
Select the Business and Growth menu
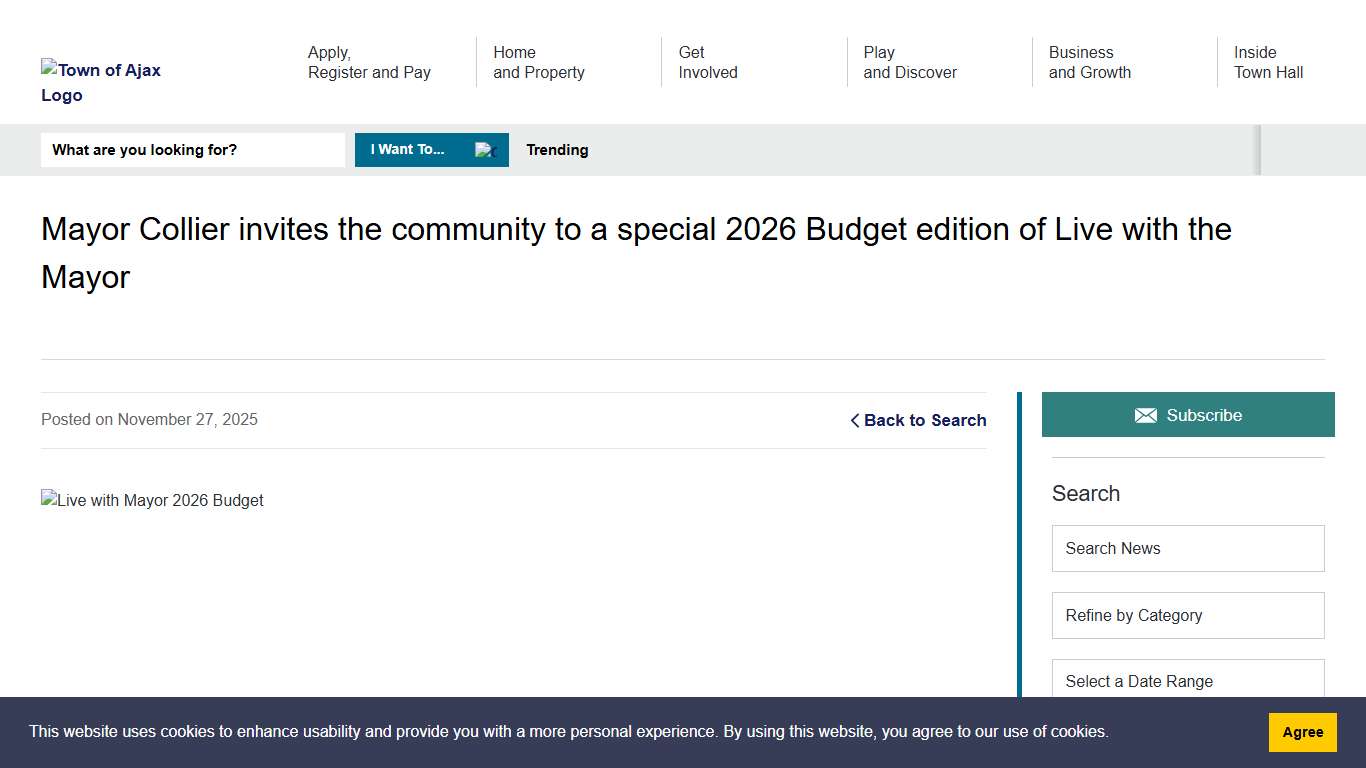click(x=1089, y=62)
